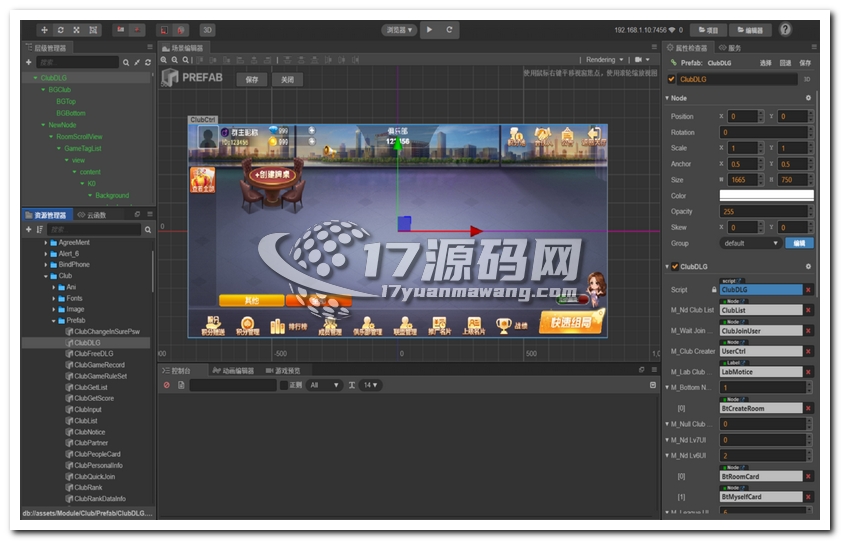Click Prefab save link in inspector
This screenshot has width=841, height=541.
805,63
